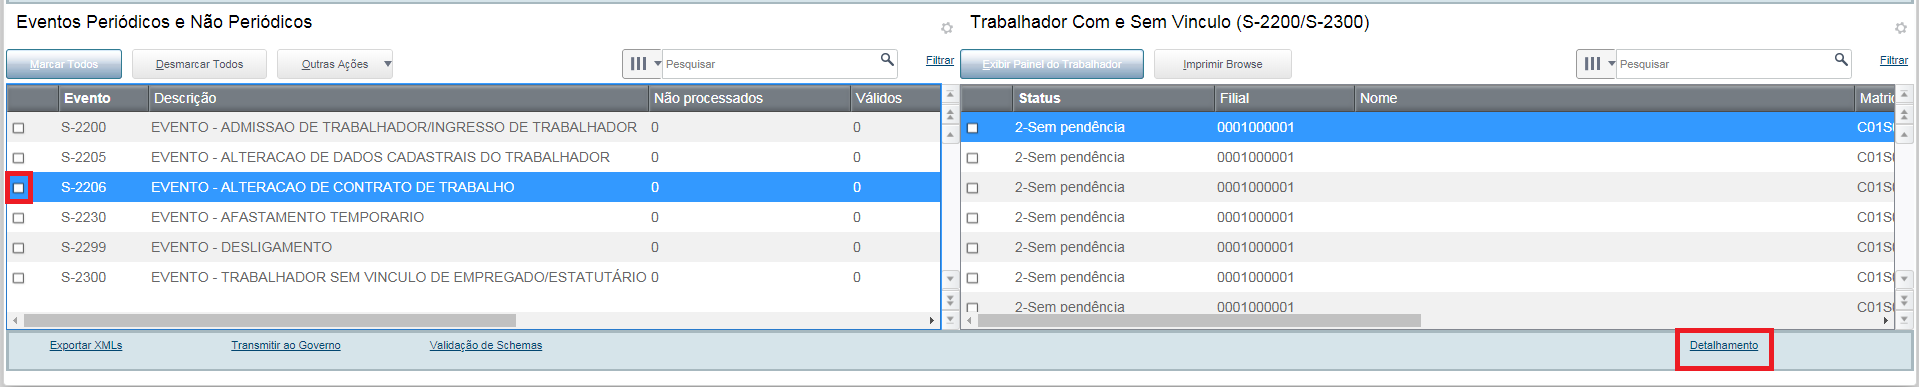Click magnifier icon in right Pesquisar field
The image size is (1919, 387).
coord(1841,61)
